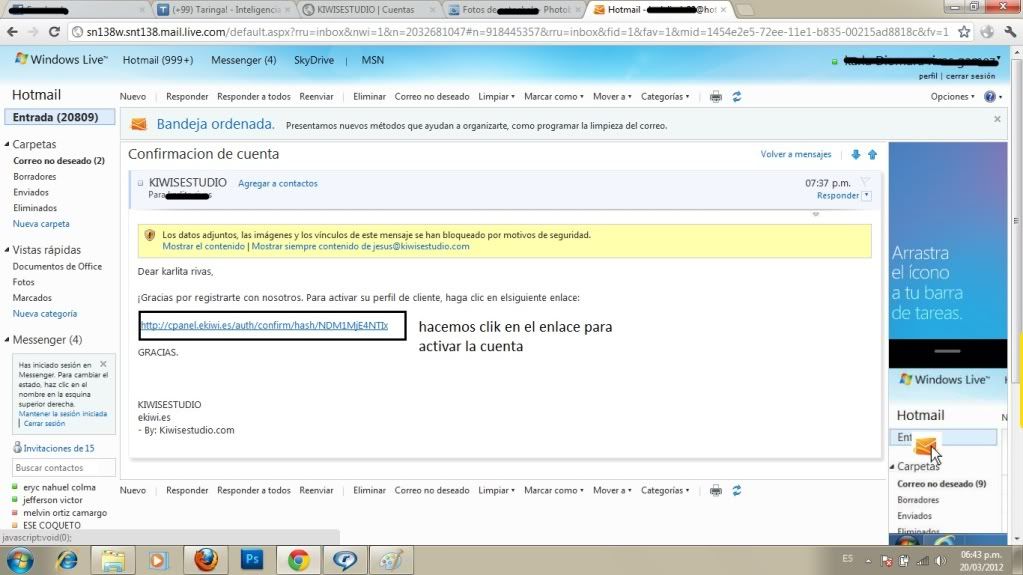Open the Marcar como dropdown at top

[x=554, y=97]
